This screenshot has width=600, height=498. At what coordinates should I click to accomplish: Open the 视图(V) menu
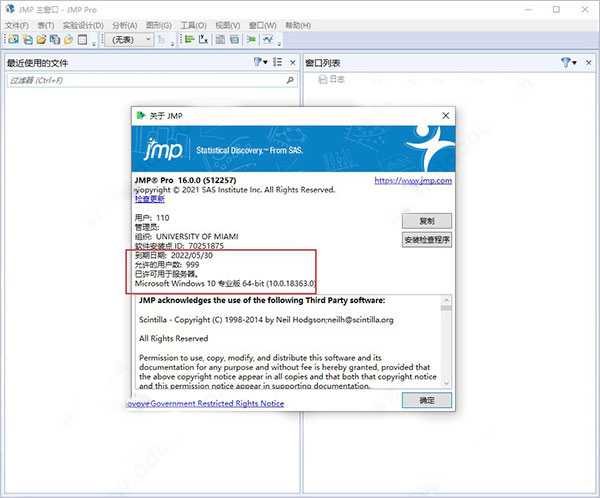coord(228,25)
